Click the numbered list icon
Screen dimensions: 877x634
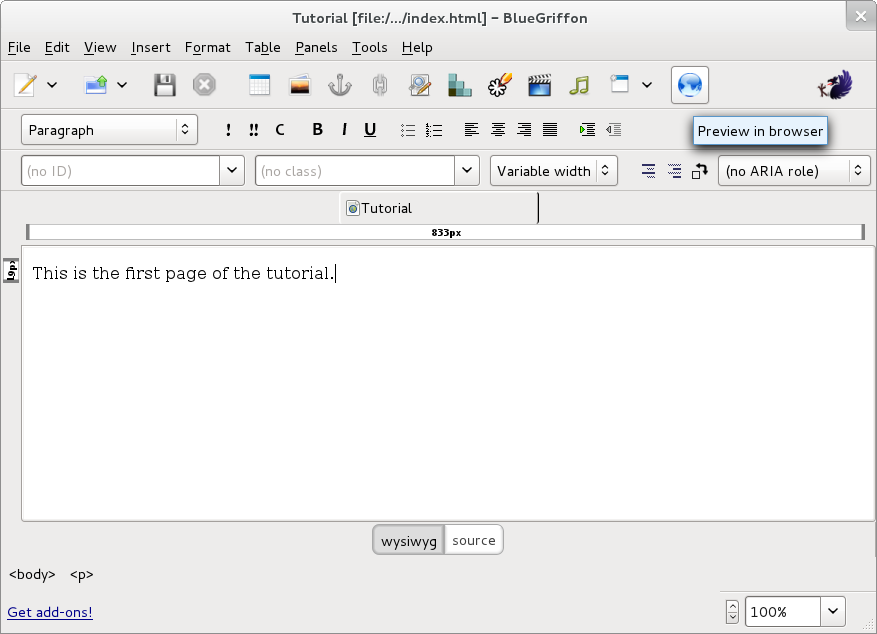[434, 130]
